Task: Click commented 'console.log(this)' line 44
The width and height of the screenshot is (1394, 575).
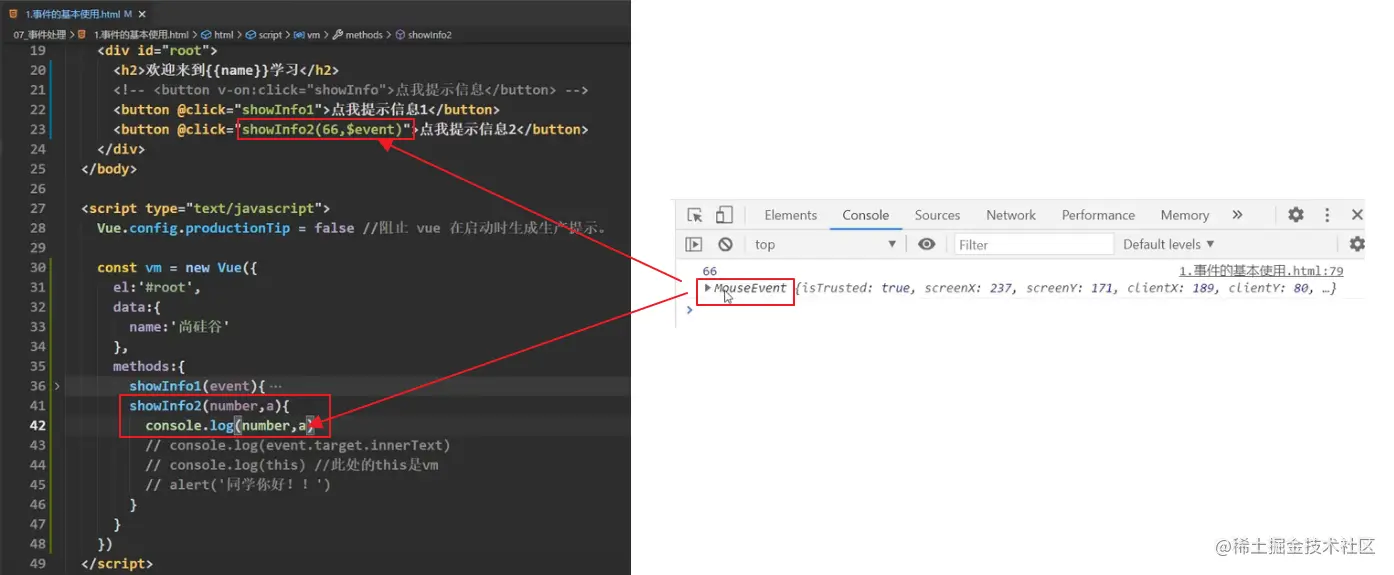Action: coord(291,465)
